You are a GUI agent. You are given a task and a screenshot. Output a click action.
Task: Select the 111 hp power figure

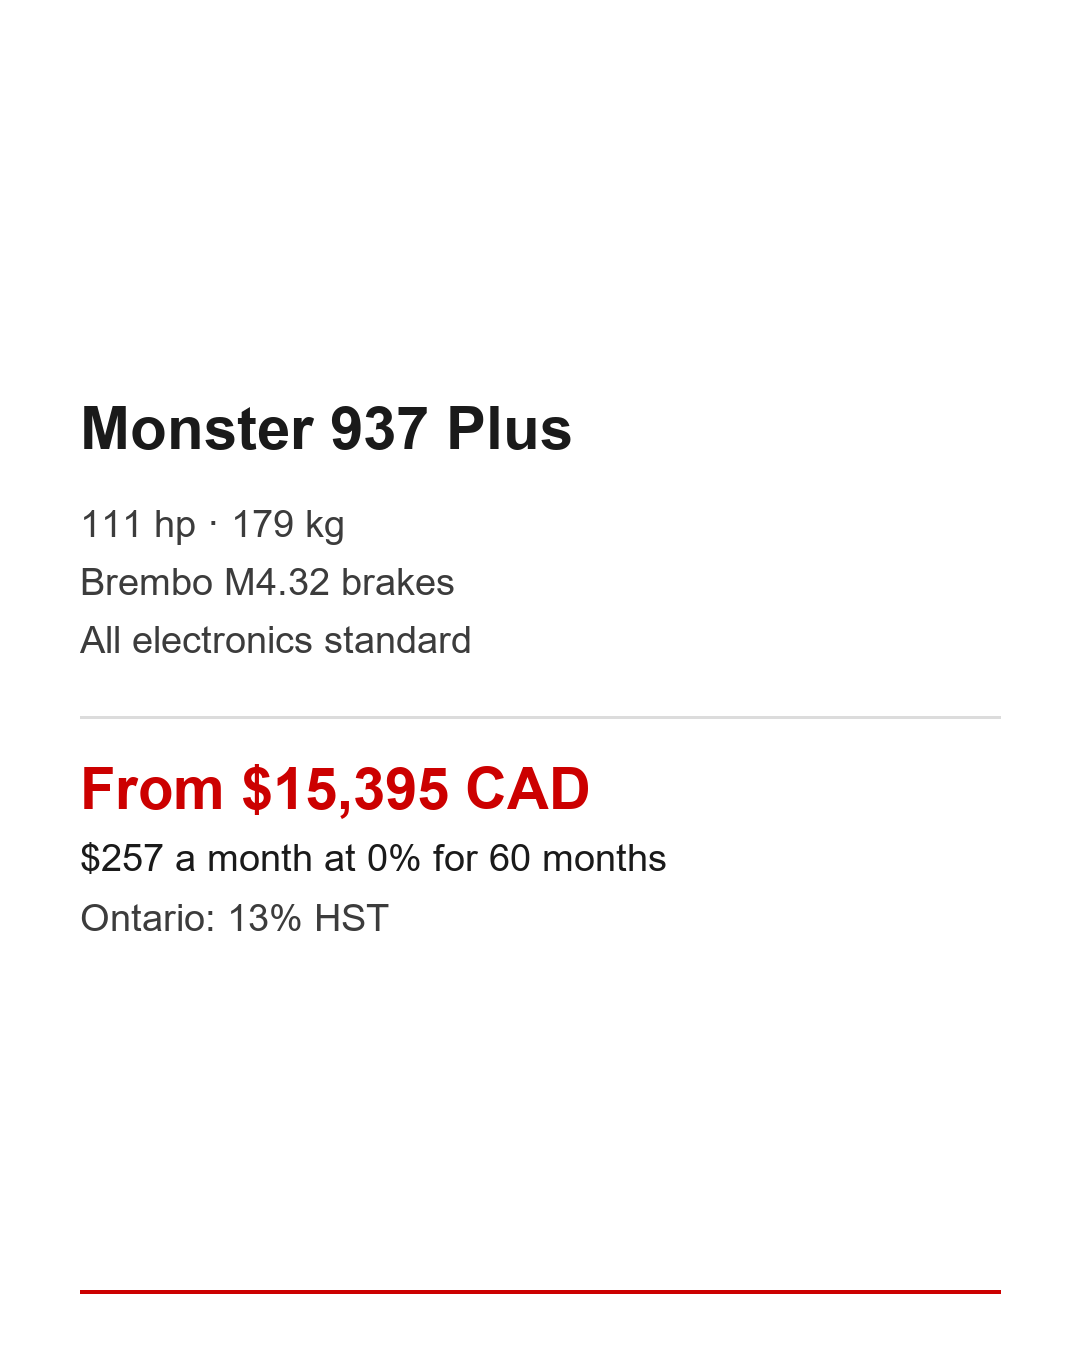point(138,524)
